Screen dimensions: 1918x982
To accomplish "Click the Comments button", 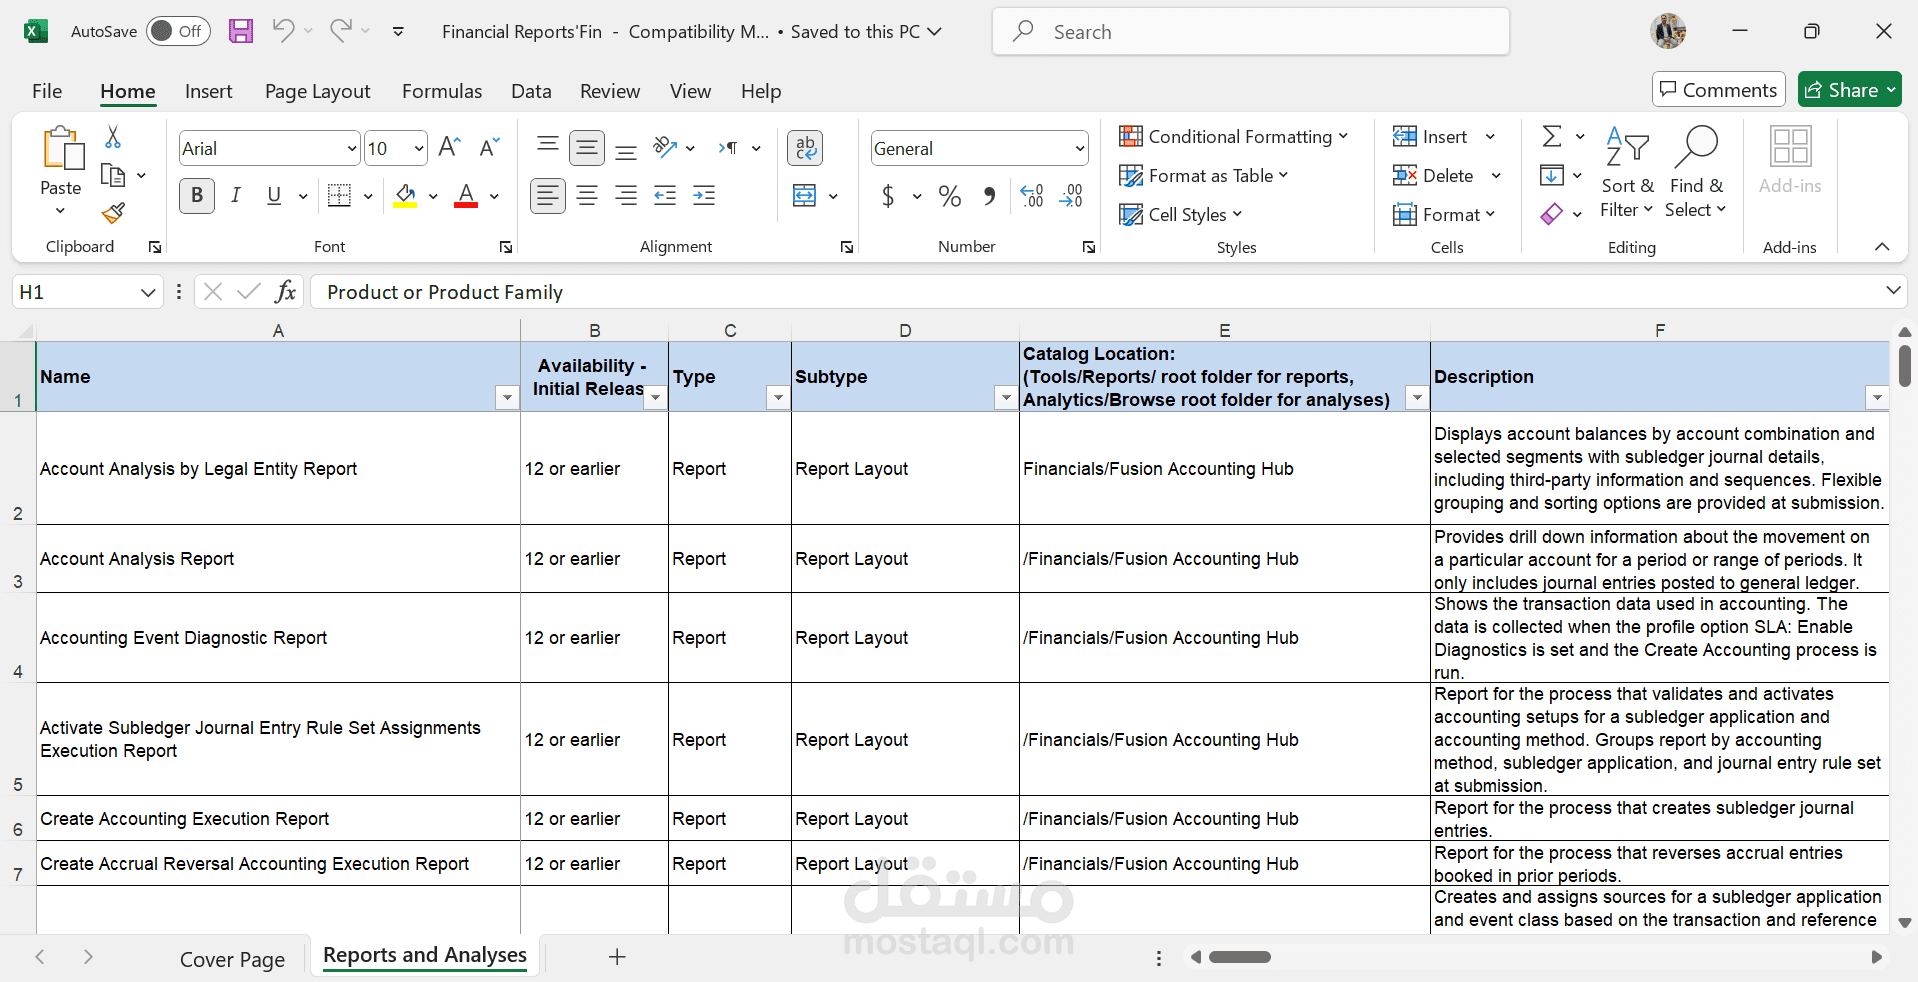I will tap(1718, 89).
